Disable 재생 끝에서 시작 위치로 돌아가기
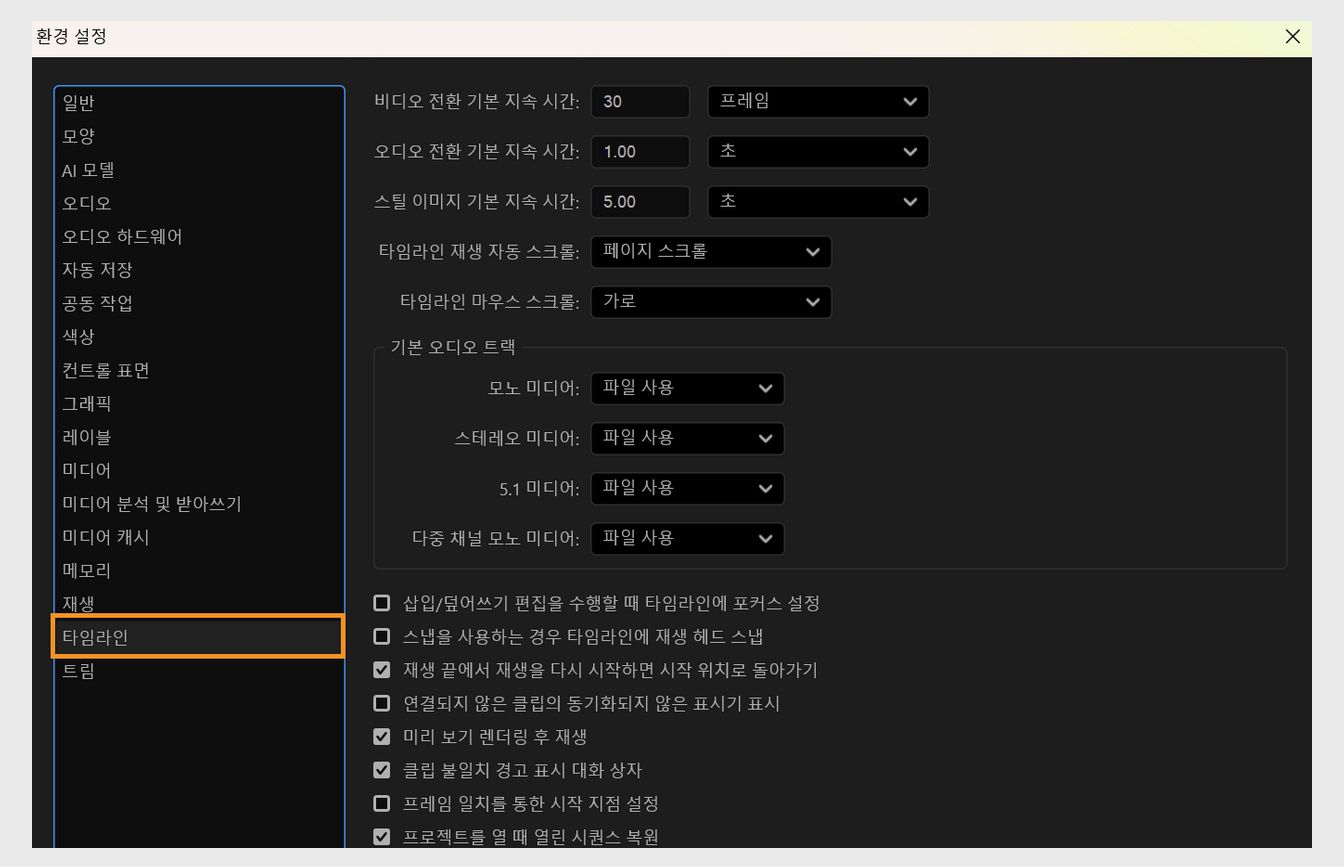This screenshot has height=867, width=1344. click(x=381, y=670)
